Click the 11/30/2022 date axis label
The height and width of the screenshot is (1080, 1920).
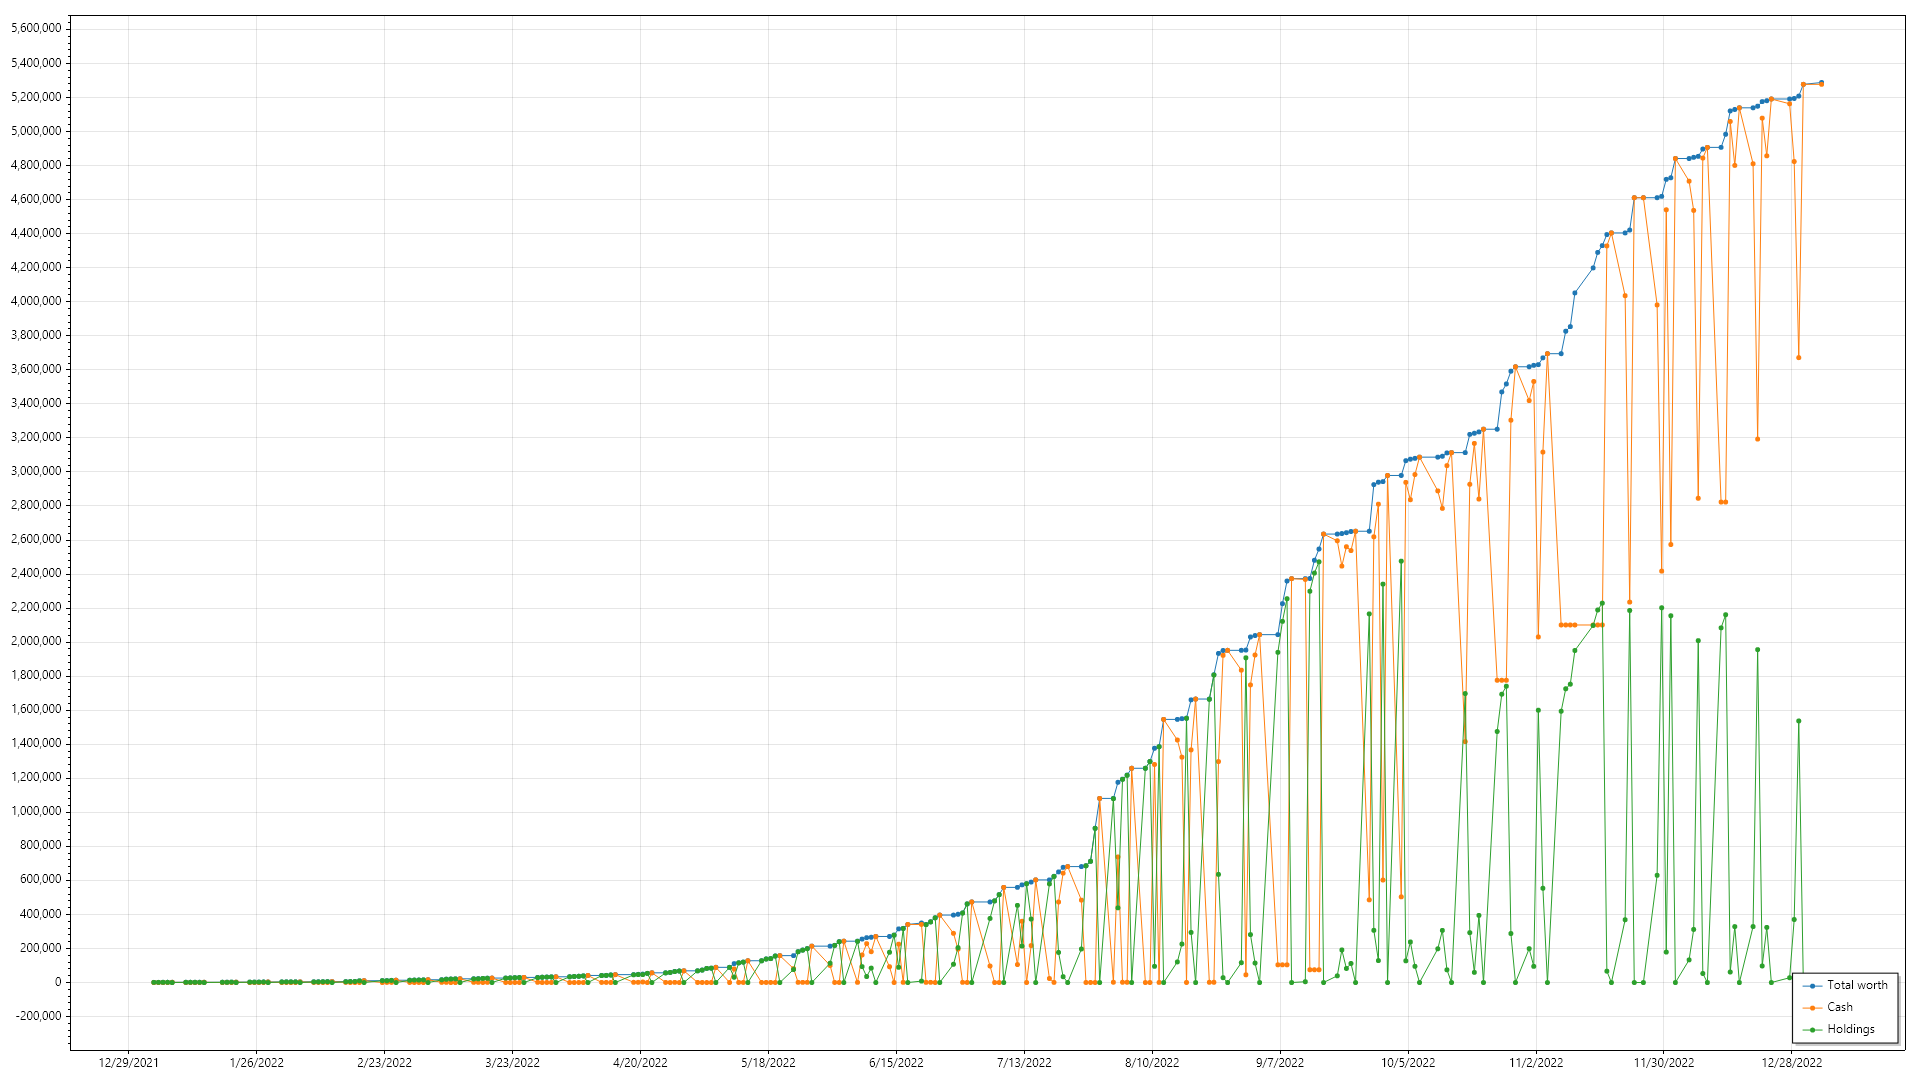(1664, 1063)
